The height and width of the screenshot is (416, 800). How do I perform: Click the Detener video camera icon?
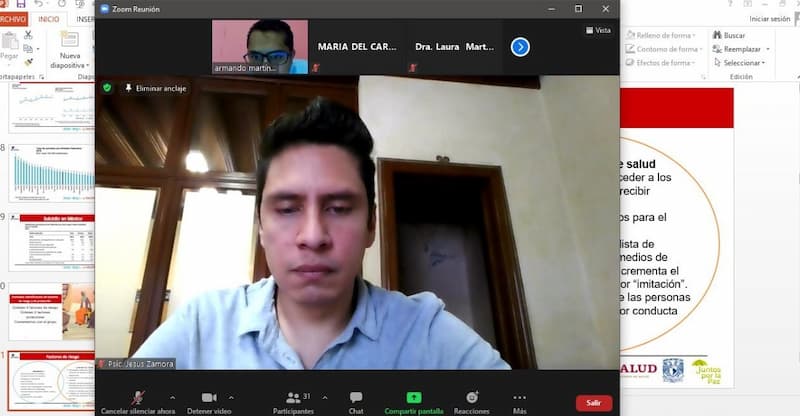[209, 398]
